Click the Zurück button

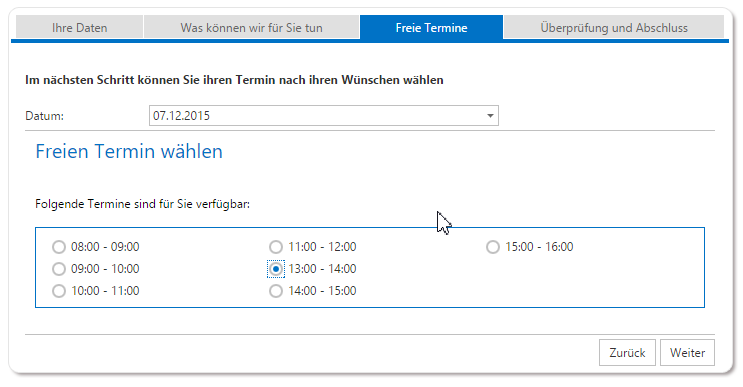[x=627, y=352]
